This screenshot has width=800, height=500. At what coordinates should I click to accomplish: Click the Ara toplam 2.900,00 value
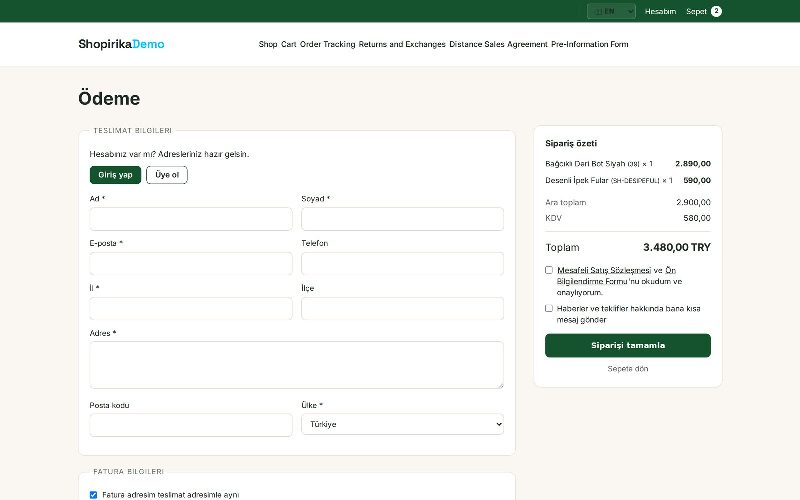(x=693, y=203)
